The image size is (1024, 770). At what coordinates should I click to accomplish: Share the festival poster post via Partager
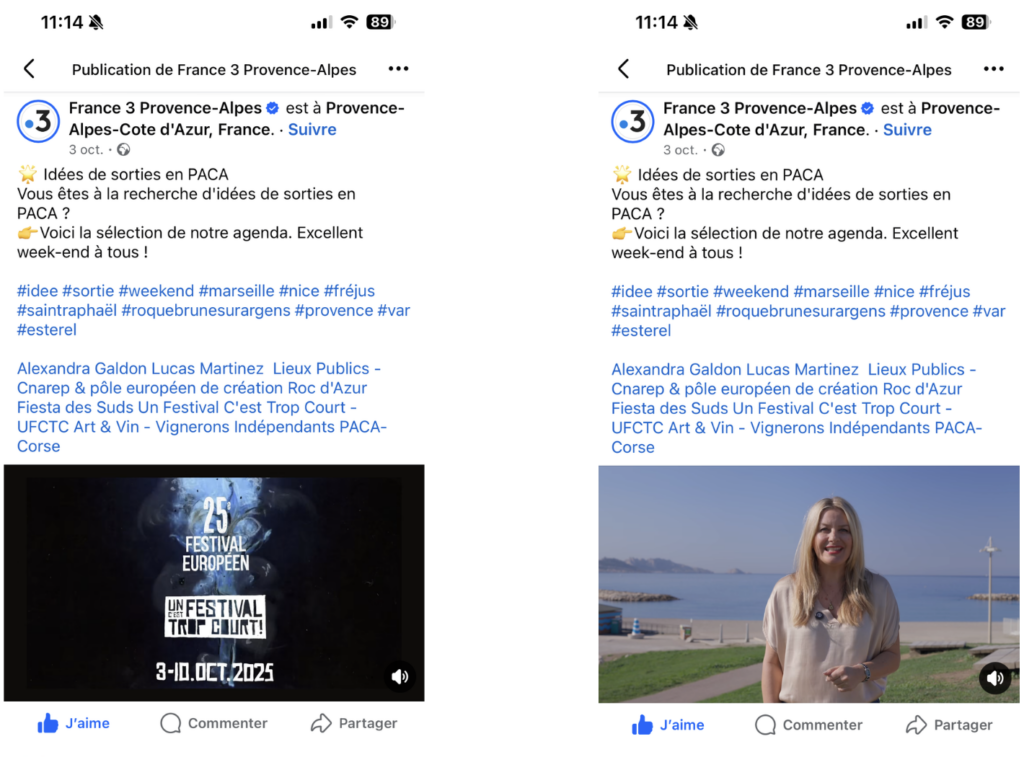tap(354, 723)
